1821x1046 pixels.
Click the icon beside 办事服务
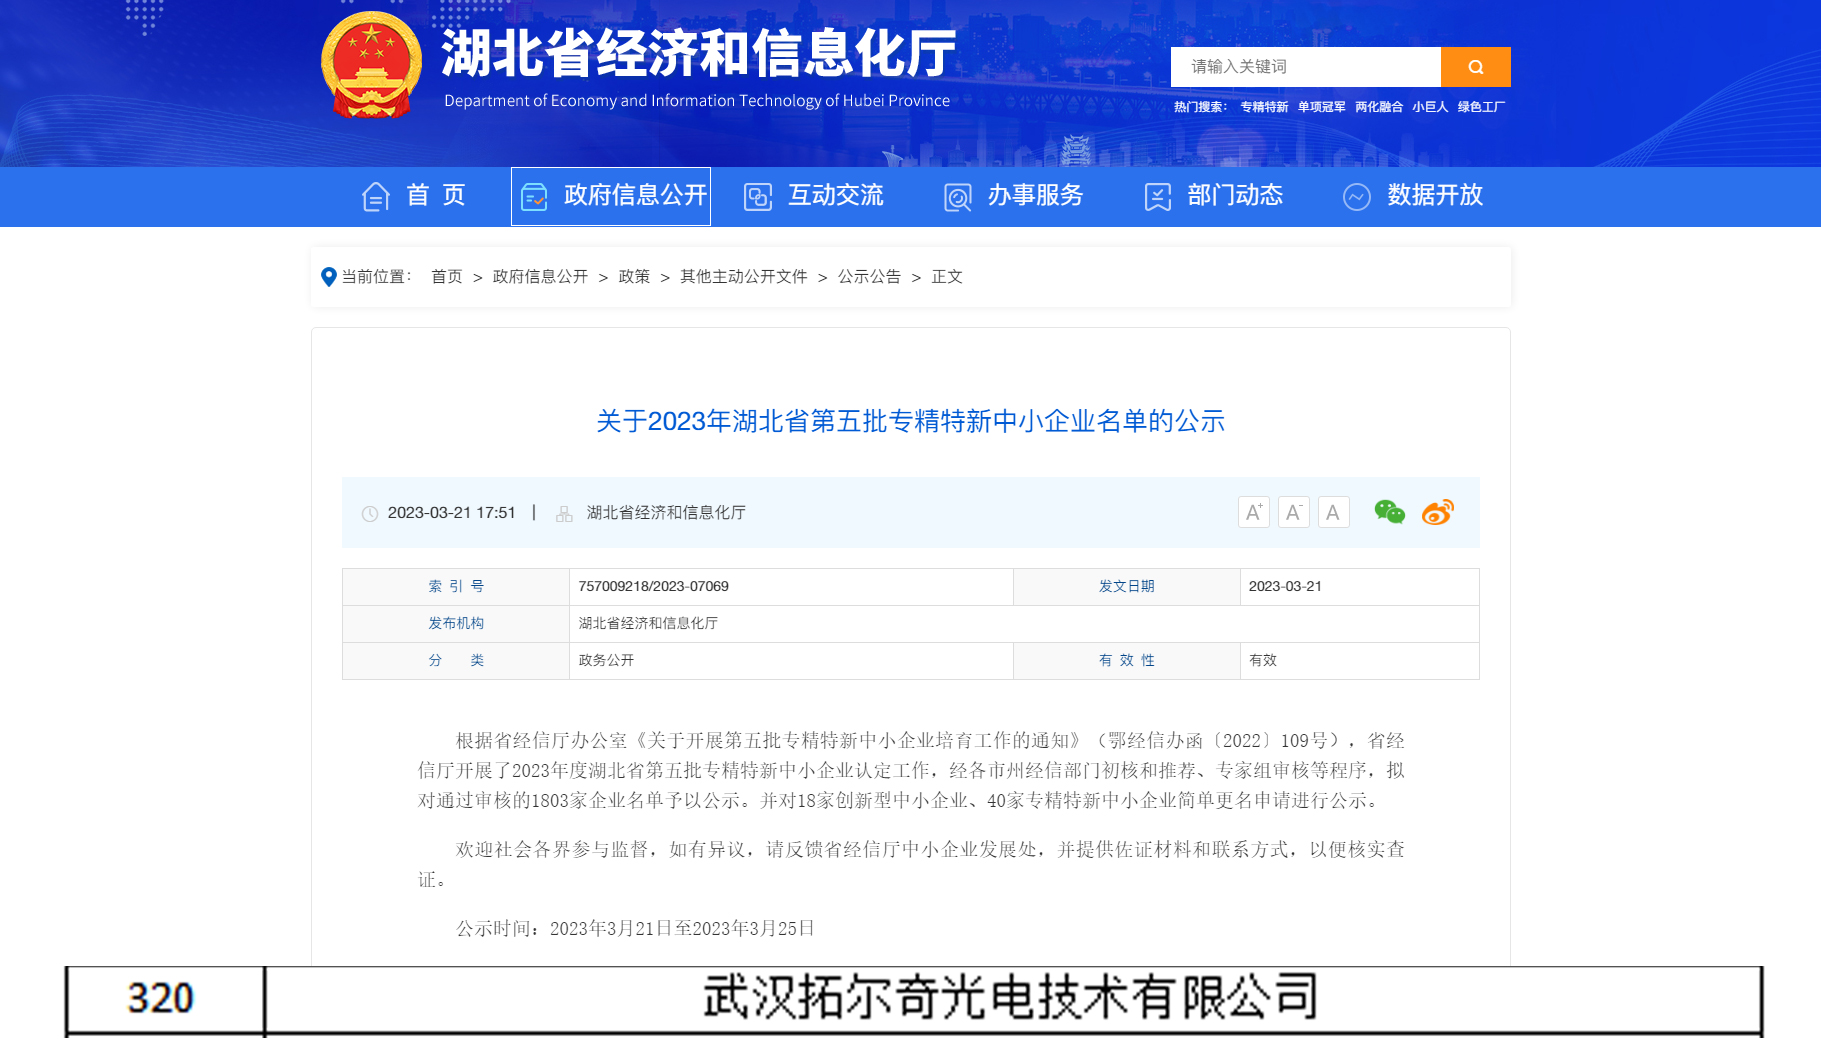[x=958, y=197]
